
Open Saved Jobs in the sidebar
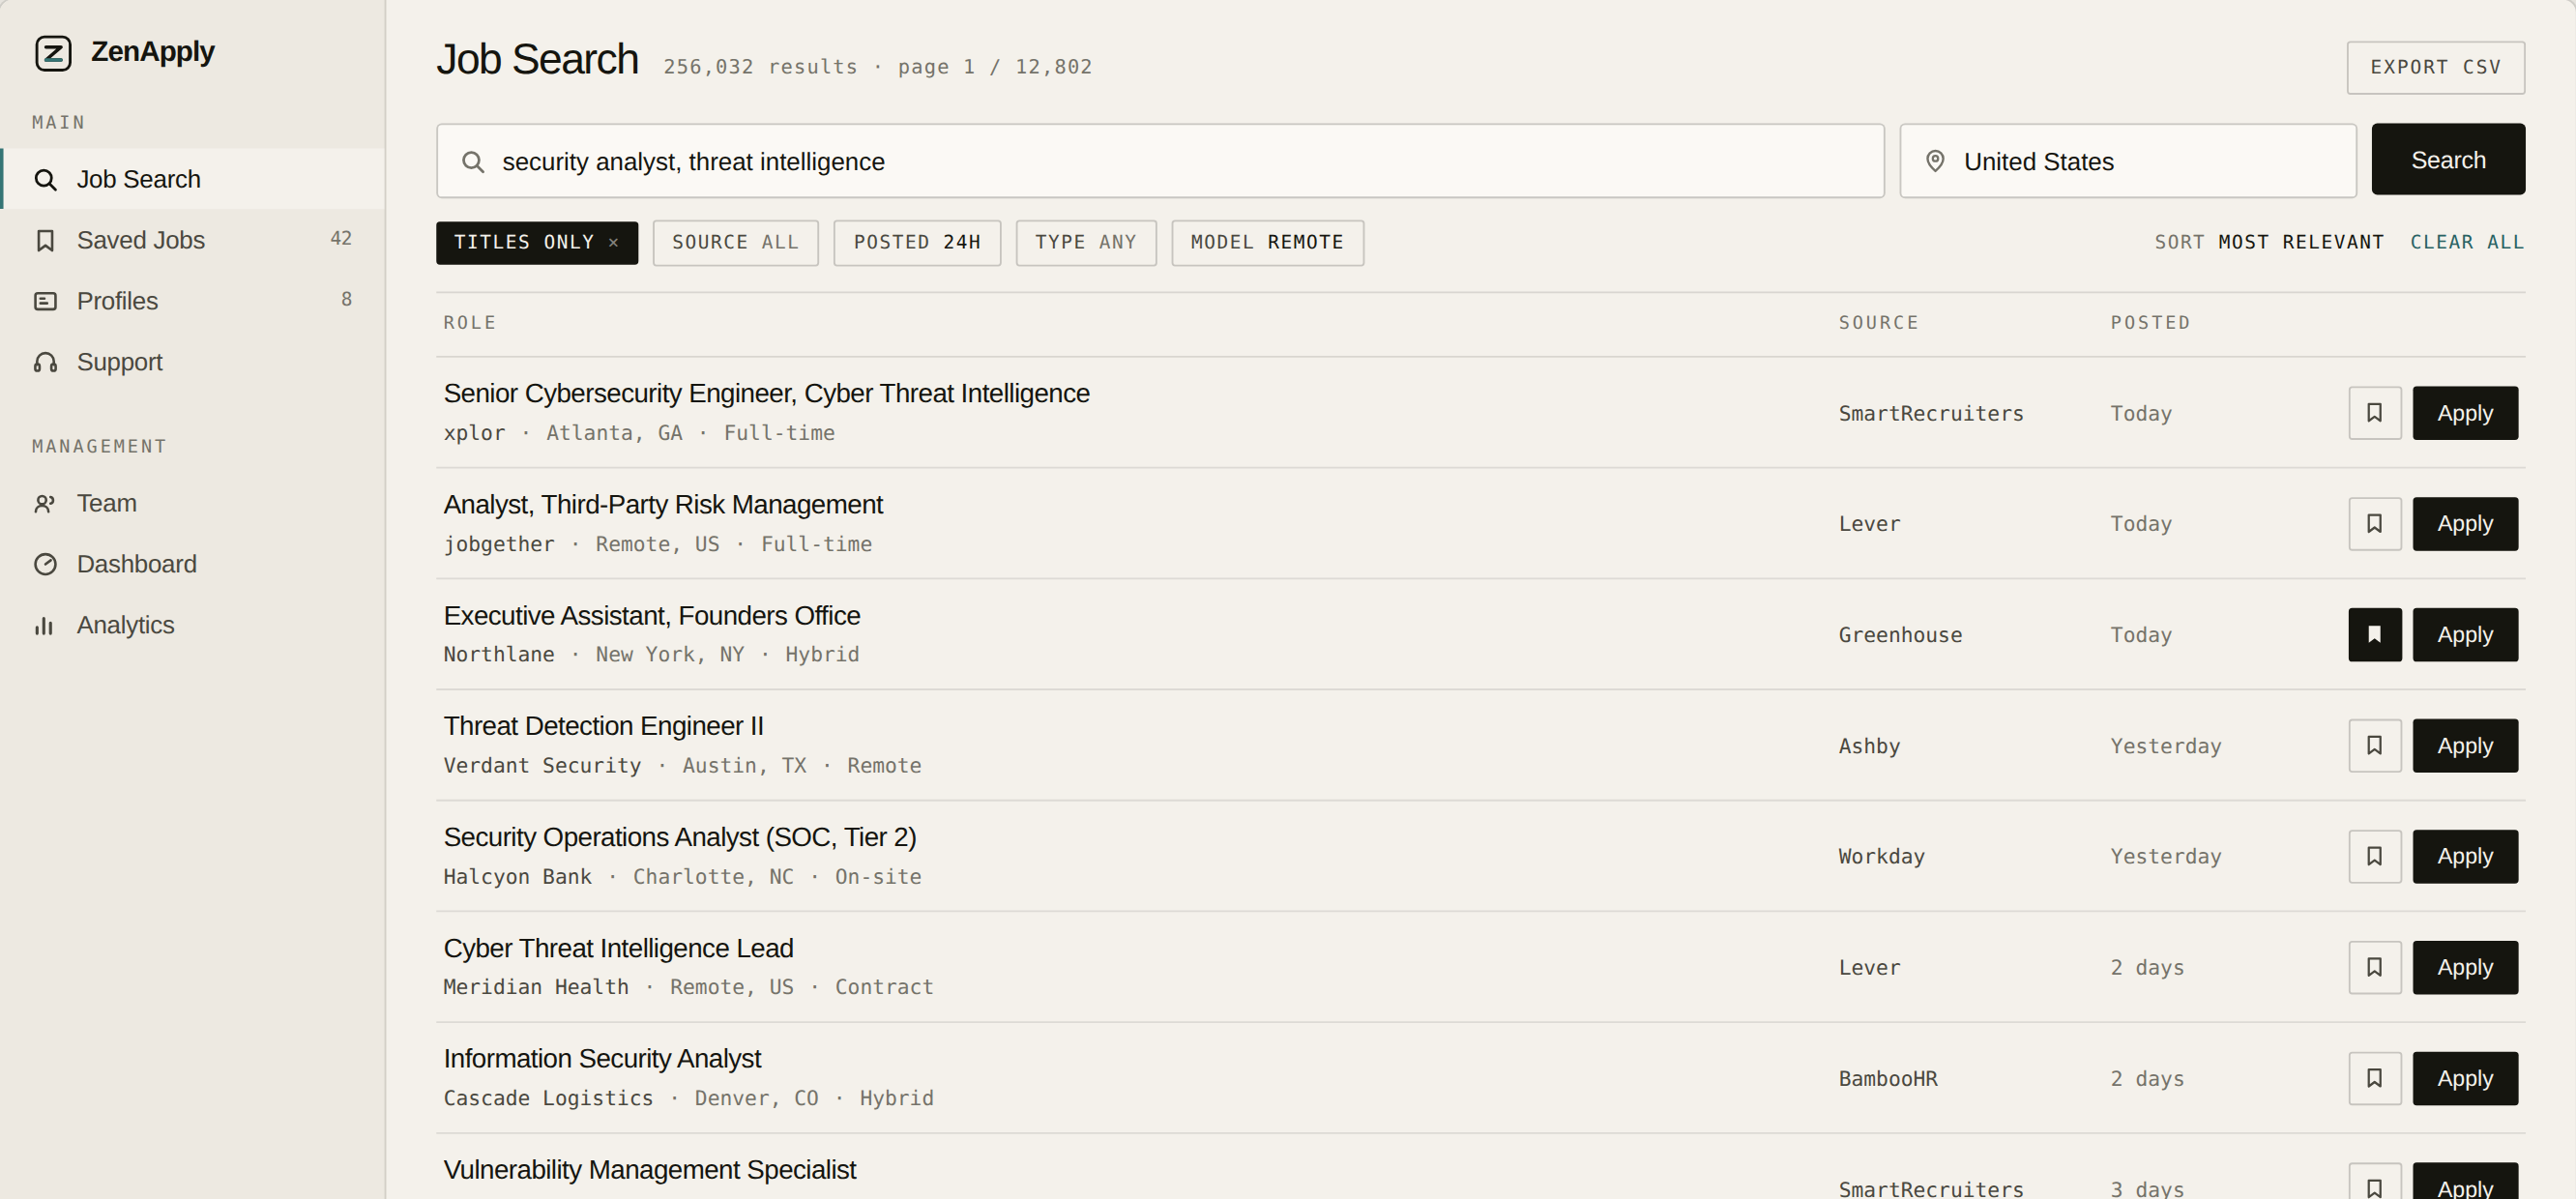coord(193,240)
